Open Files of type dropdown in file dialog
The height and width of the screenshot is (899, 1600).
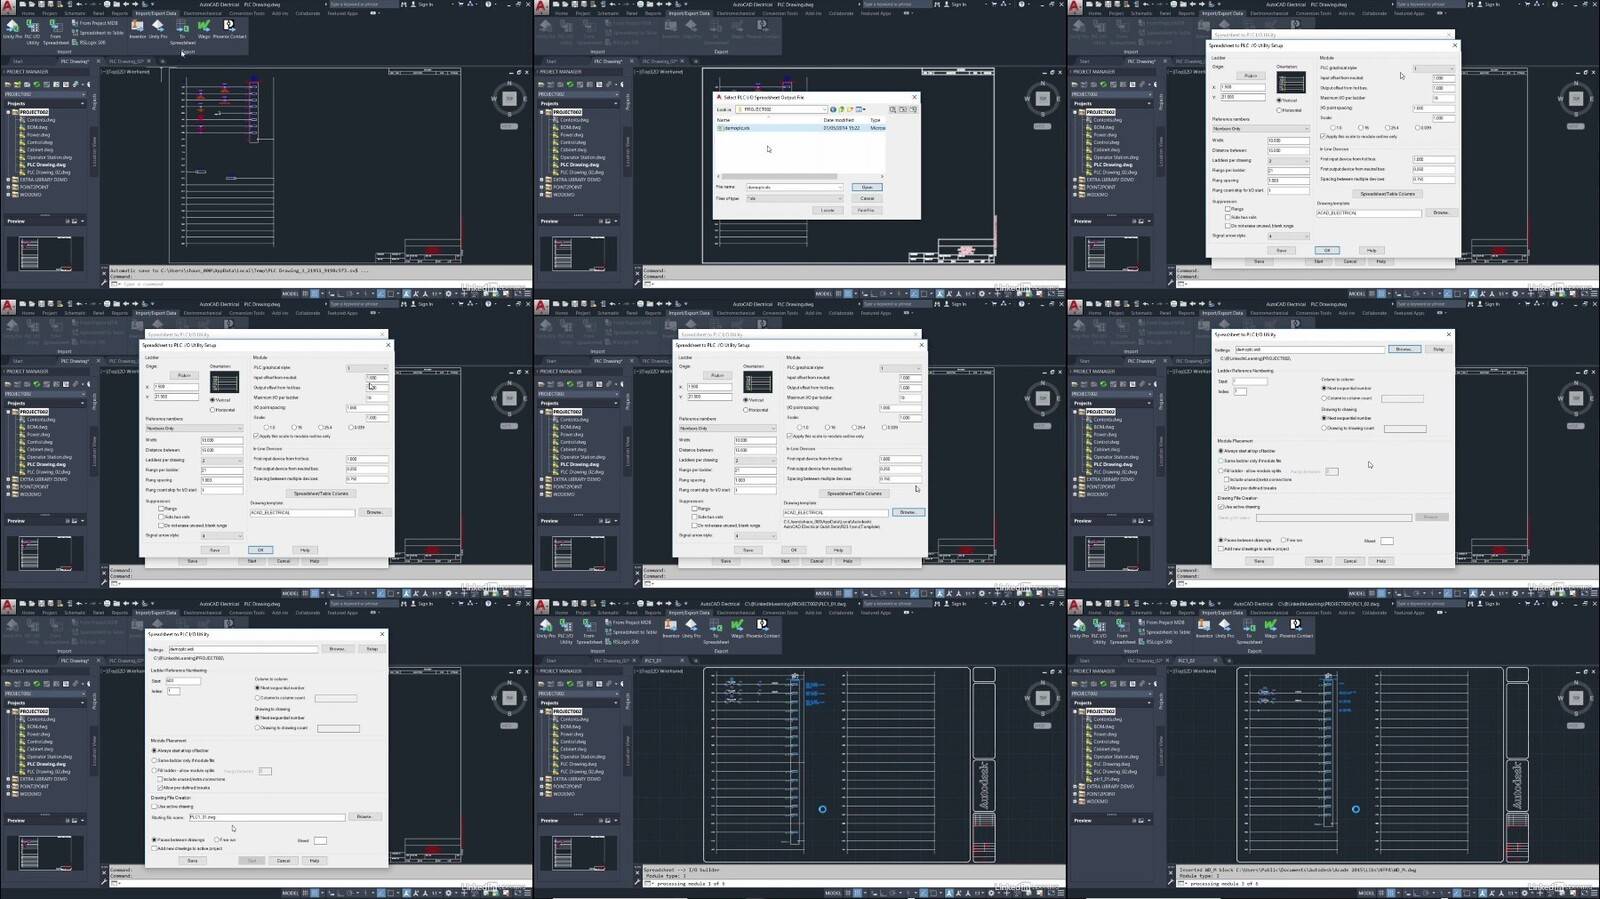click(x=794, y=198)
